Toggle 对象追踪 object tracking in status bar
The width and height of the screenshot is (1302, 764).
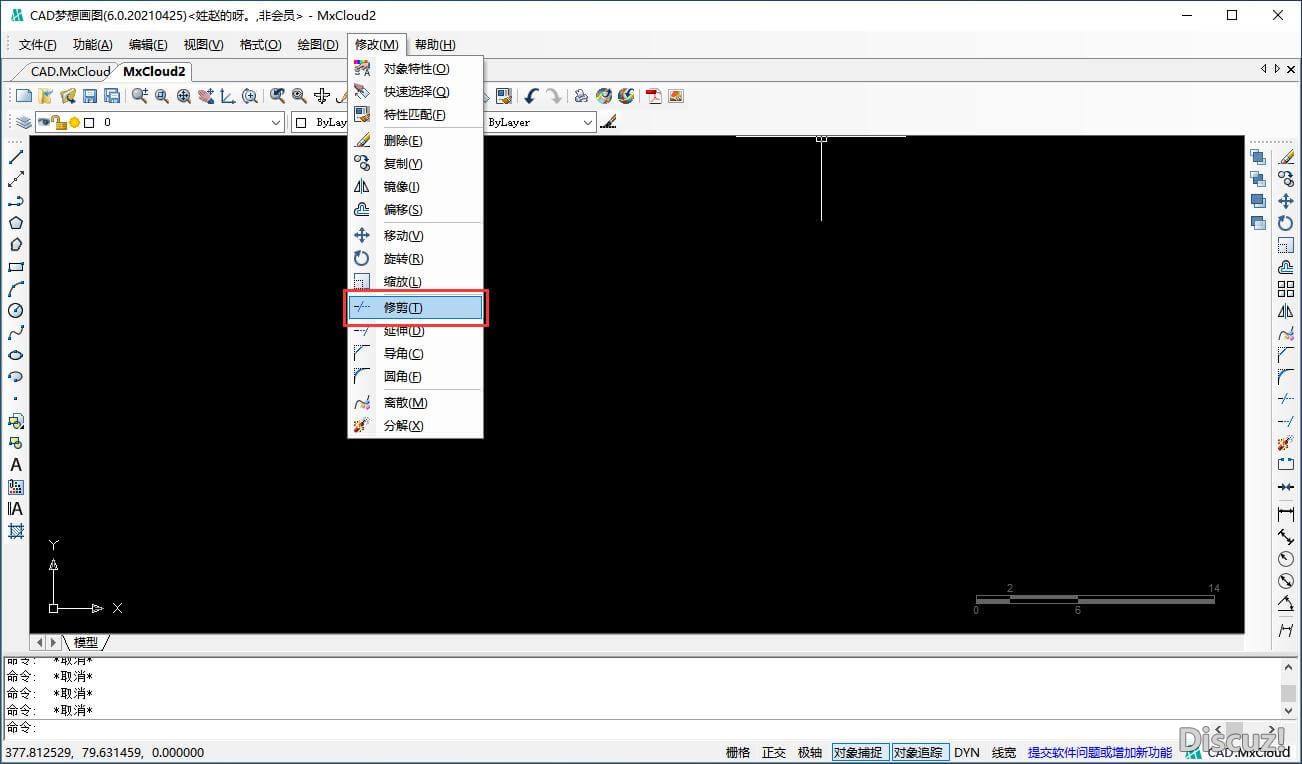[x=920, y=753]
